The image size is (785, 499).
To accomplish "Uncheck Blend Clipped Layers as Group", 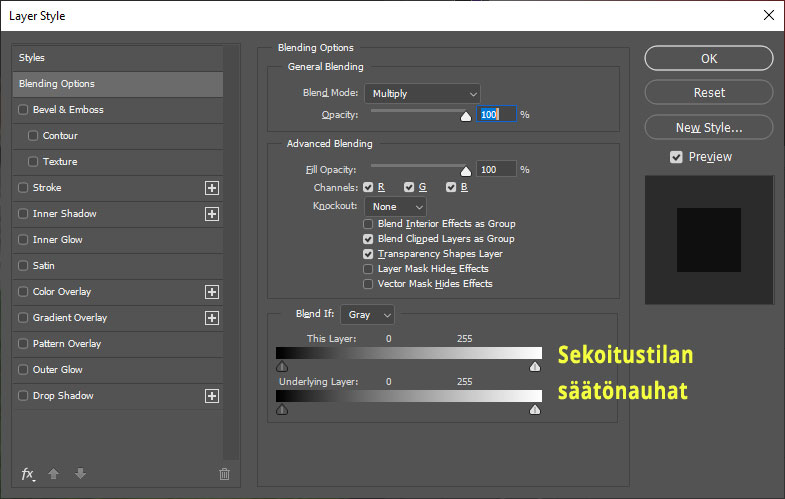I will coord(368,239).
